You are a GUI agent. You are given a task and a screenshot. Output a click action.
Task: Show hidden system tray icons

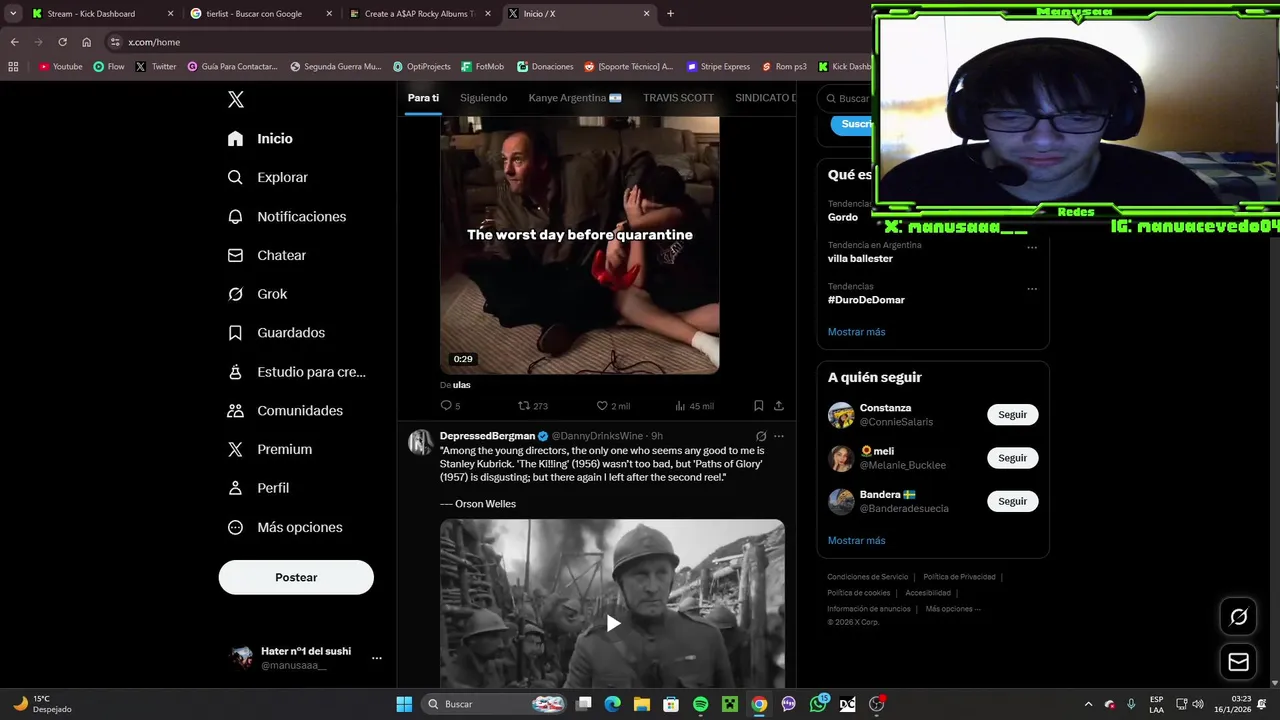click(x=1088, y=704)
